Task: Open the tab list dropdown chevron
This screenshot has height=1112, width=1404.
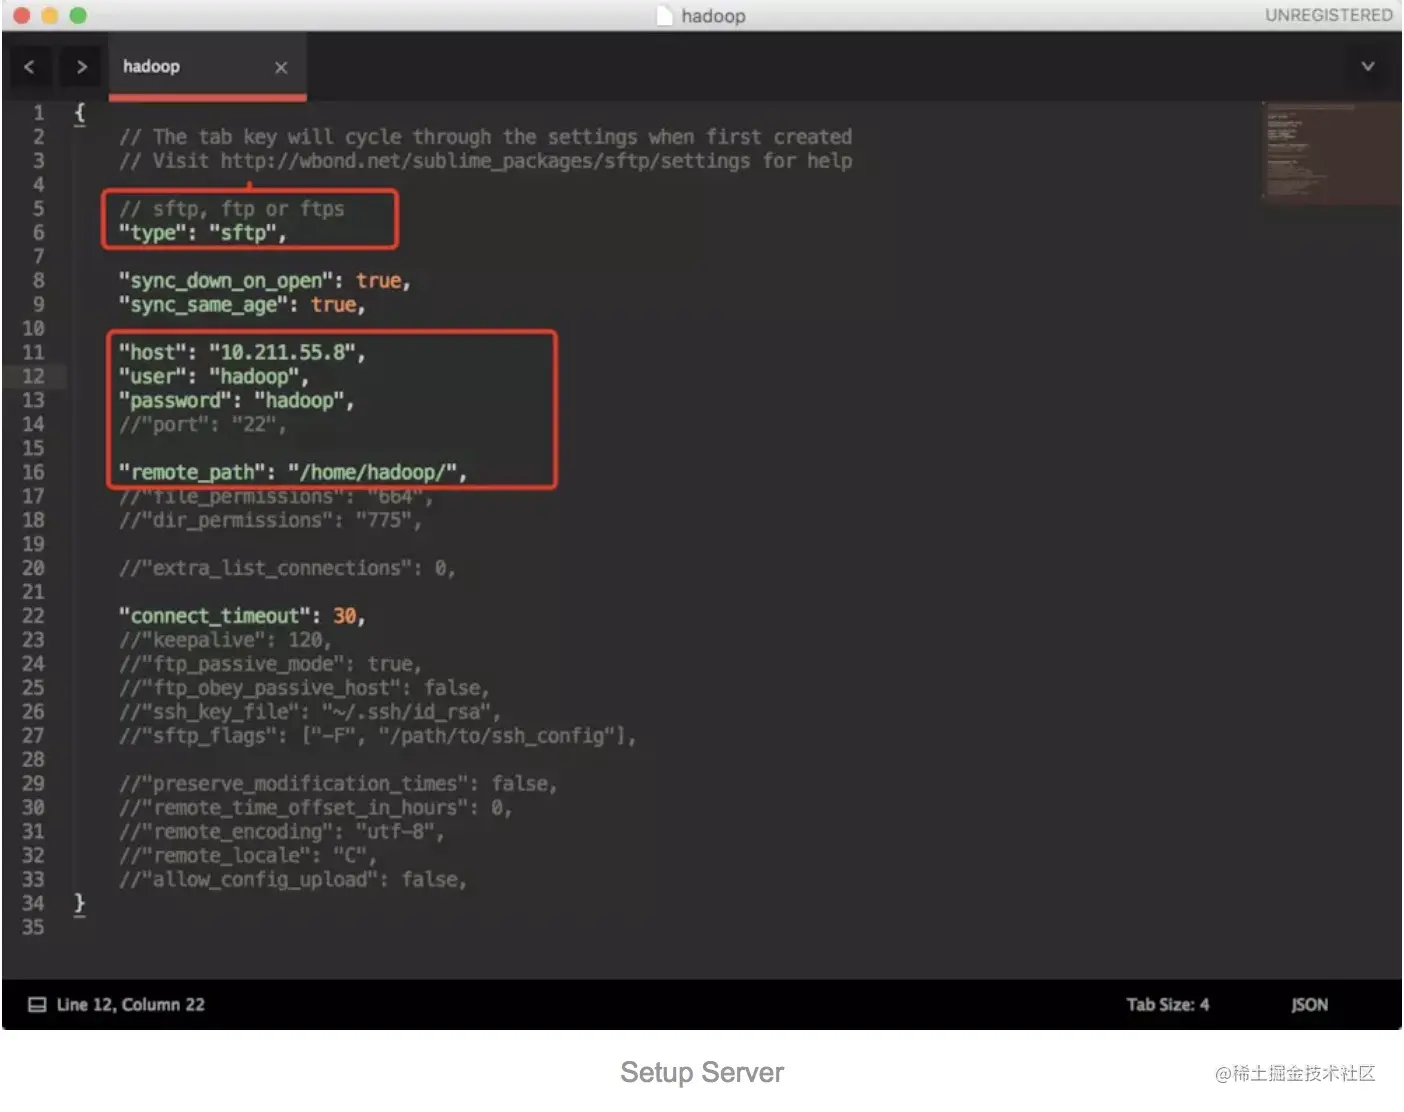Action: pos(1367,67)
